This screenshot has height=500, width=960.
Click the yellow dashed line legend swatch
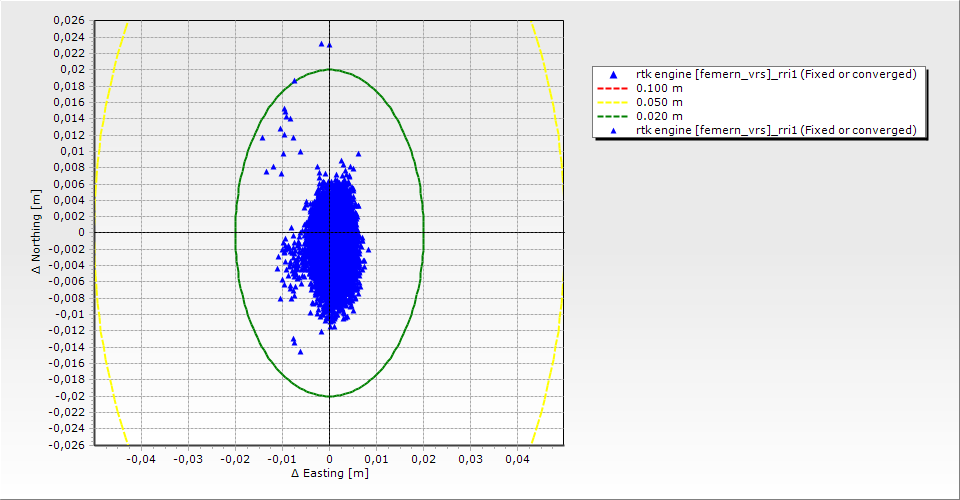(613, 103)
